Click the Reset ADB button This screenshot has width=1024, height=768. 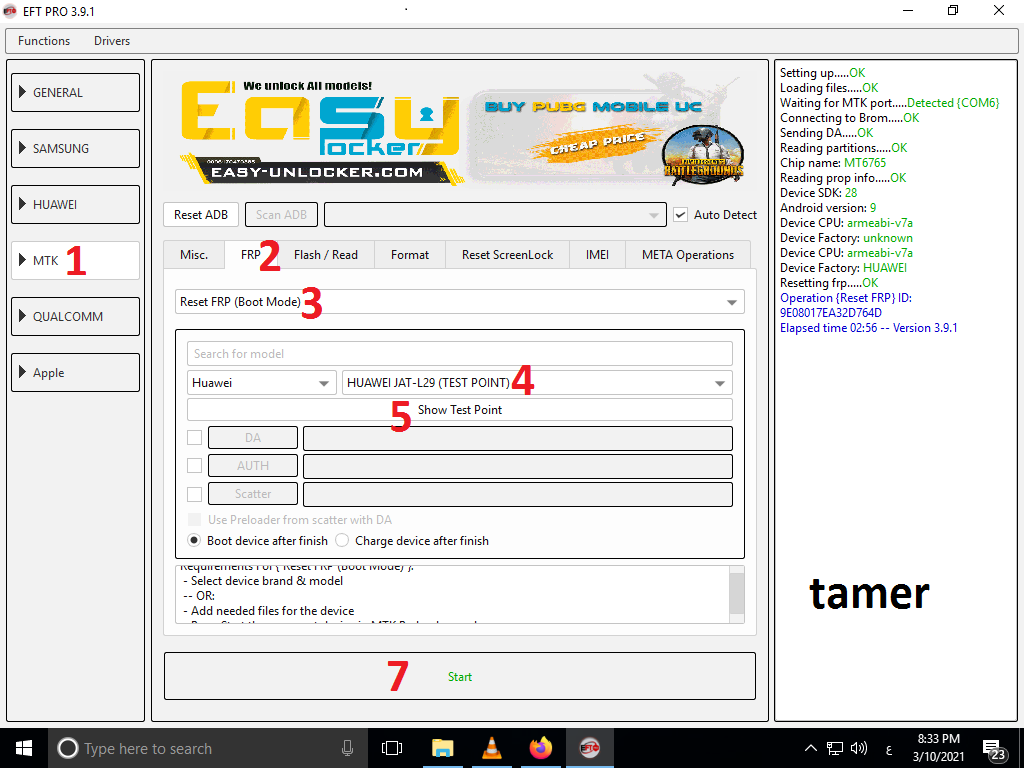[x=201, y=215]
